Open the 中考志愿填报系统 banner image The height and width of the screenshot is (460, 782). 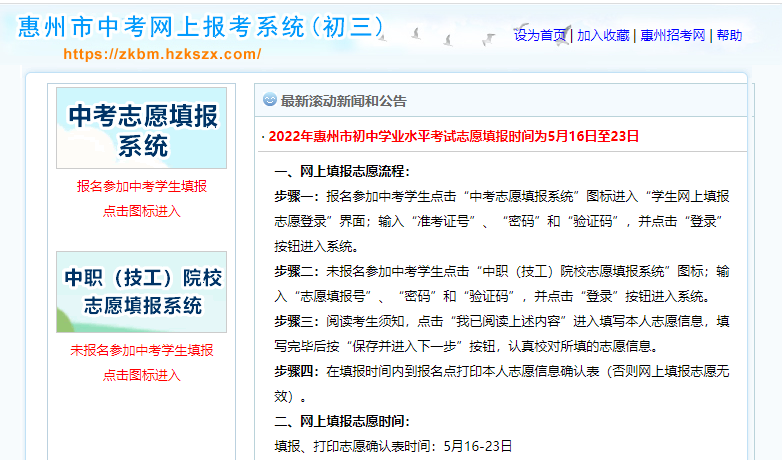tap(141, 128)
